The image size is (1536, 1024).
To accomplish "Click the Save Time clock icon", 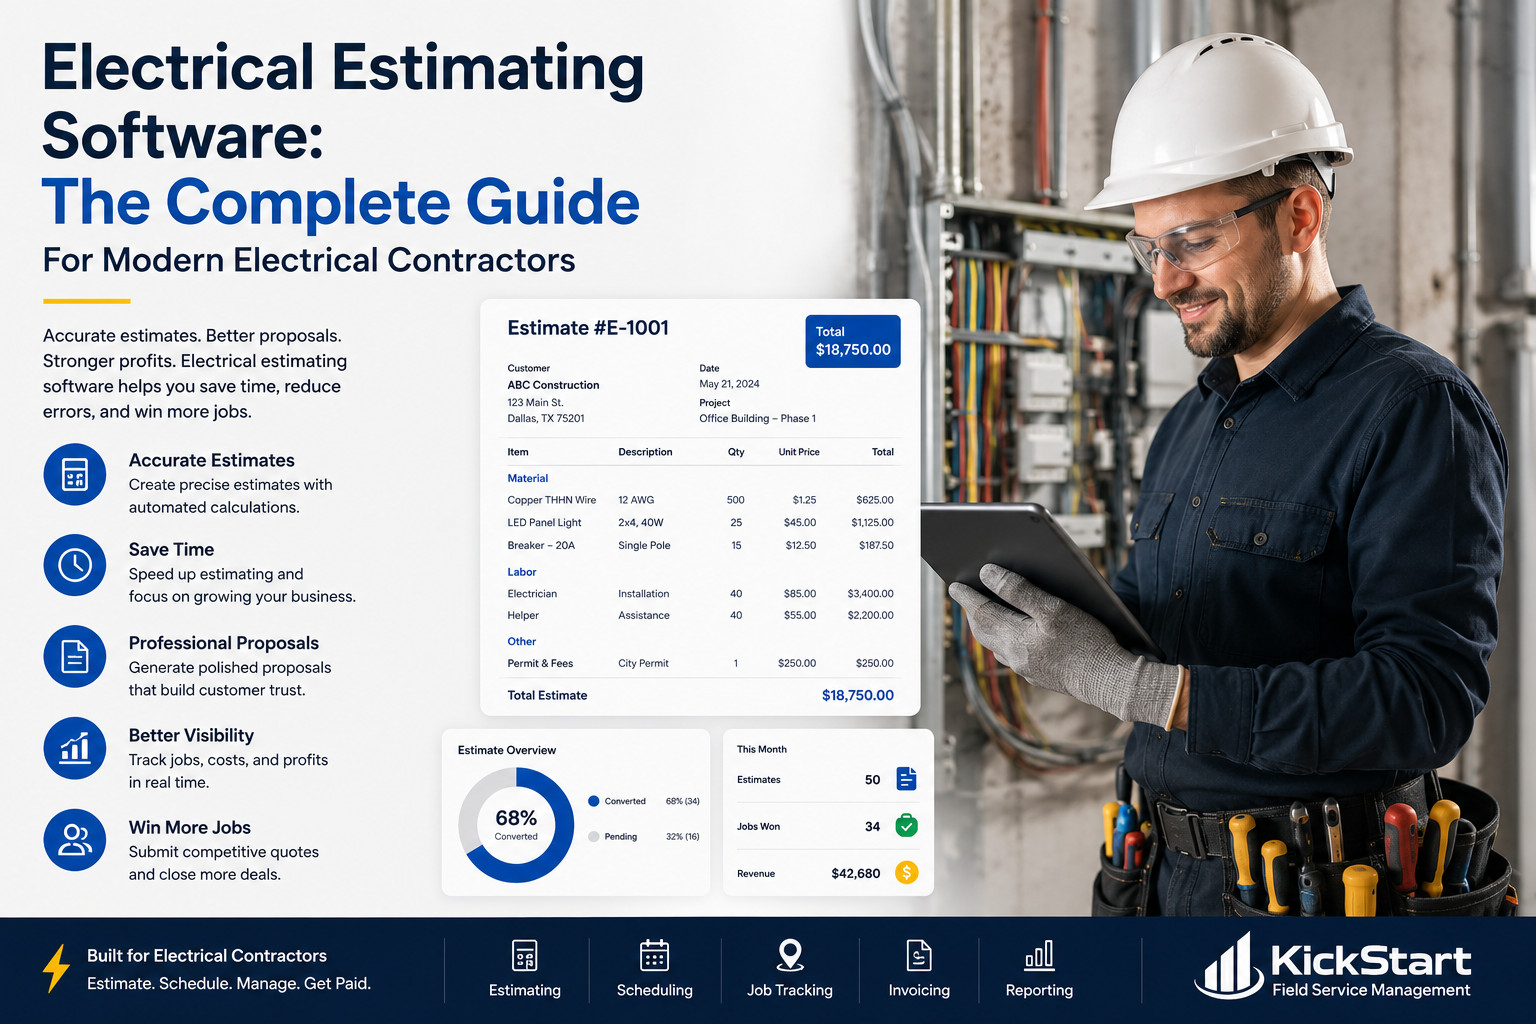I will pos(75,565).
